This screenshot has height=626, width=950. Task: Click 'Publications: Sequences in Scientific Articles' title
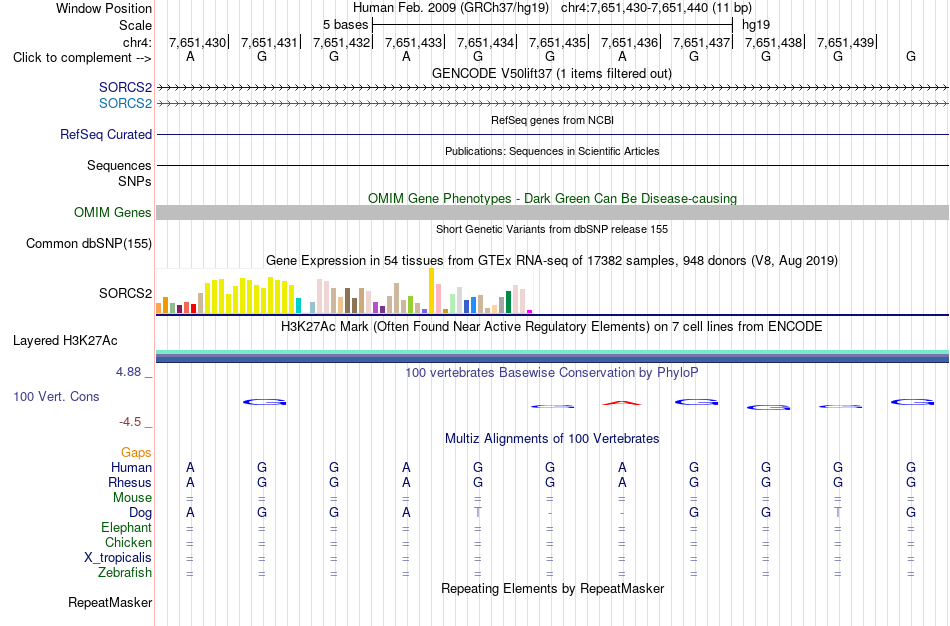pos(552,152)
